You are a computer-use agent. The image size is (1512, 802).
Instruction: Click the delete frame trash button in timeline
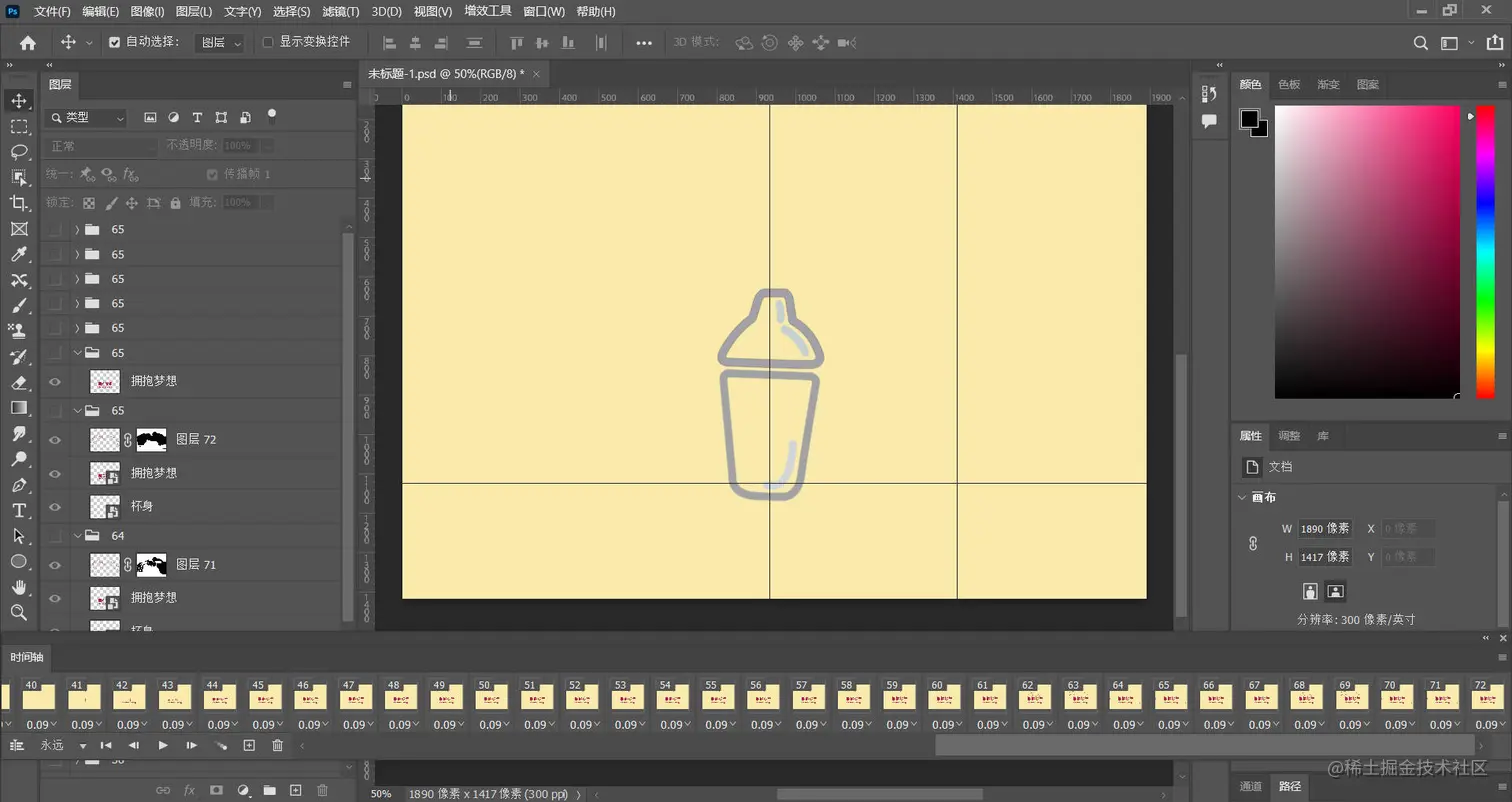(277, 745)
